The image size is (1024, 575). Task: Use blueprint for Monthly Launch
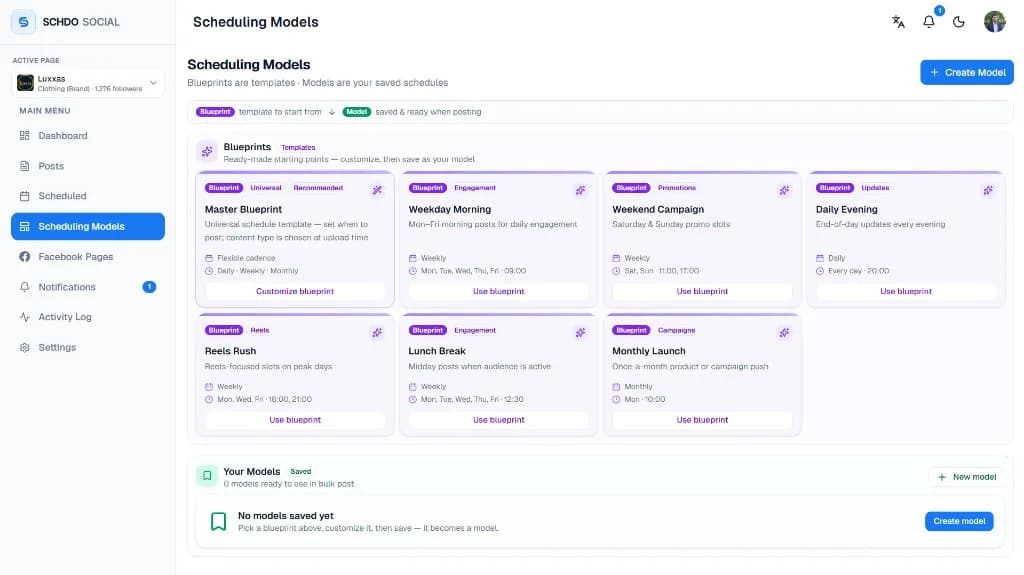702,420
